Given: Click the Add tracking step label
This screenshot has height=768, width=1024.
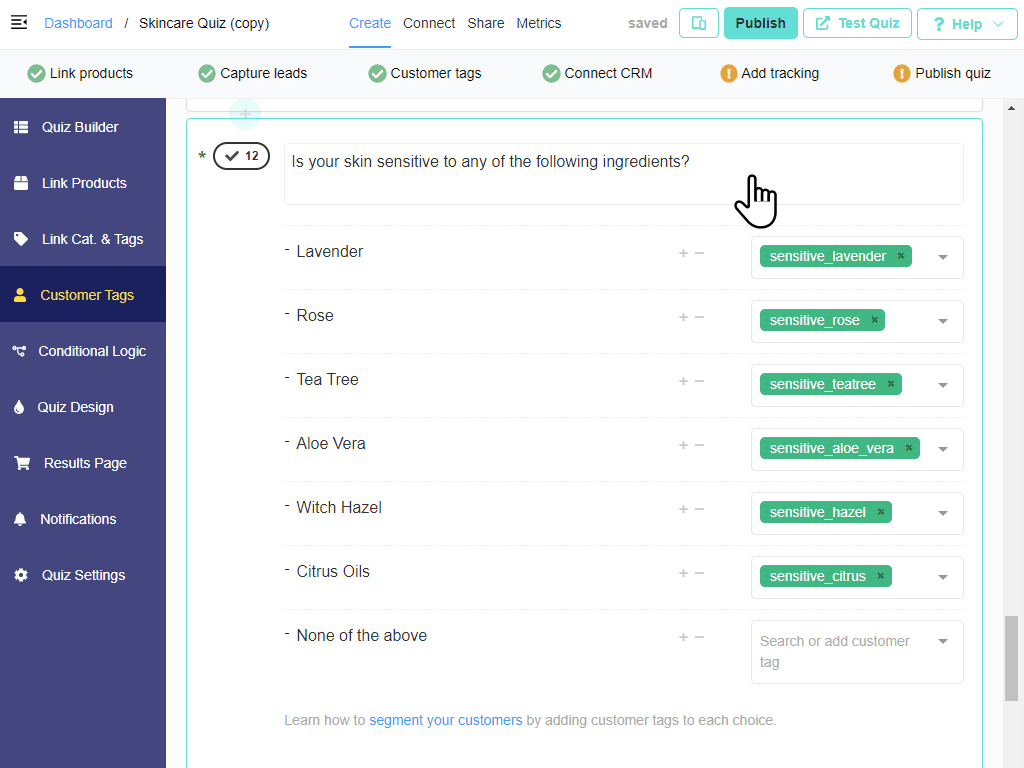Looking at the screenshot, I should pyautogui.click(x=780, y=74).
